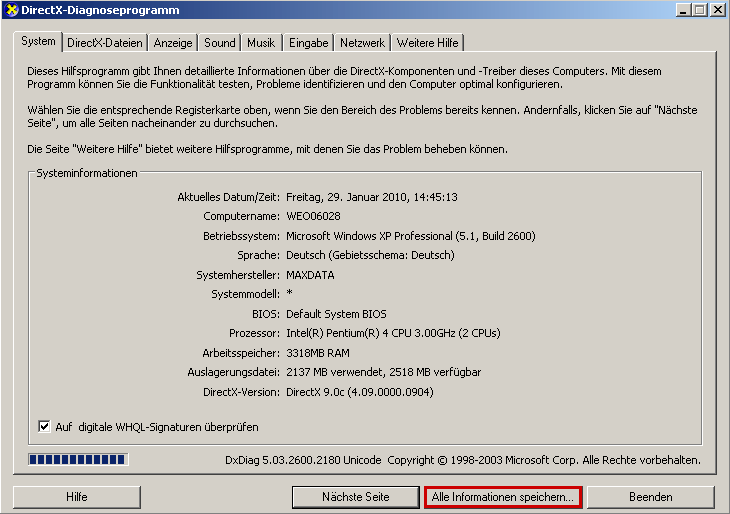Click DirectX 9.0c version value
Image resolution: width=730 pixels, height=514 pixels.
coord(359,392)
